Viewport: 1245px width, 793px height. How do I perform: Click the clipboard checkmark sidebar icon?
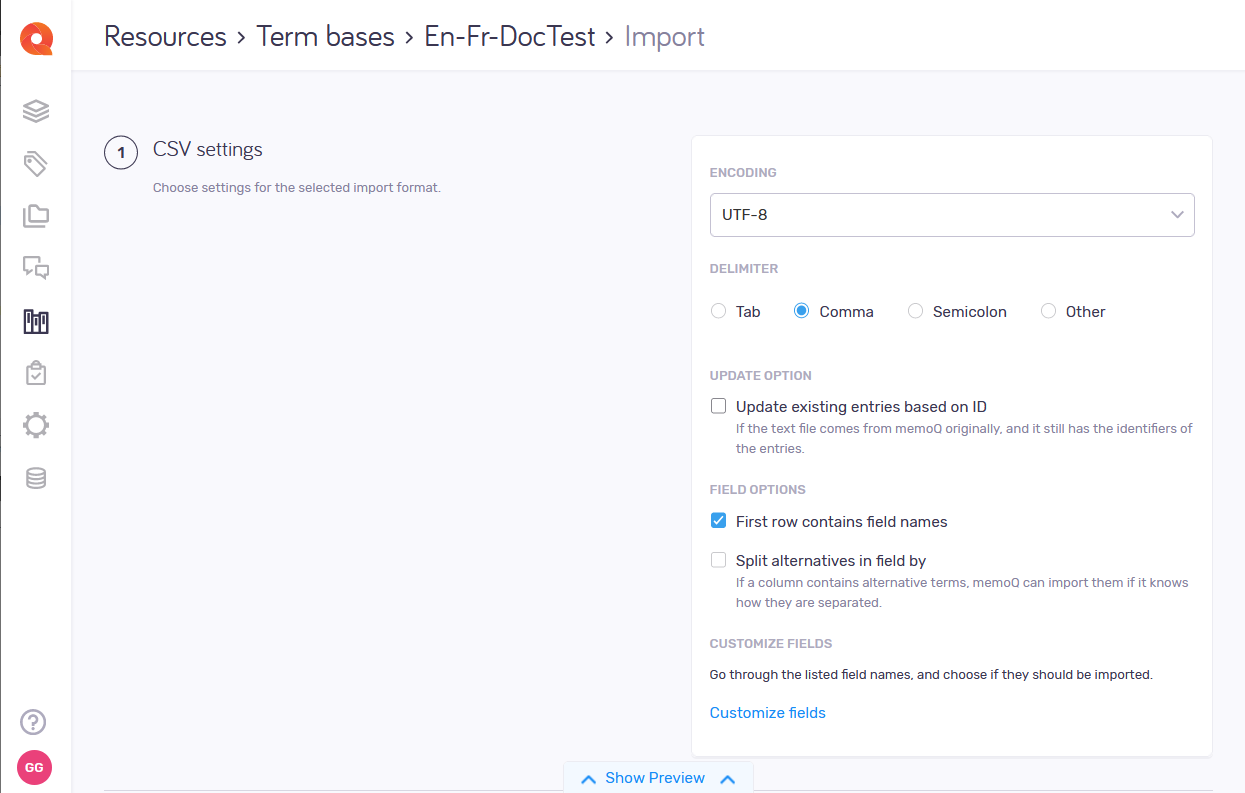click(36, 374)
